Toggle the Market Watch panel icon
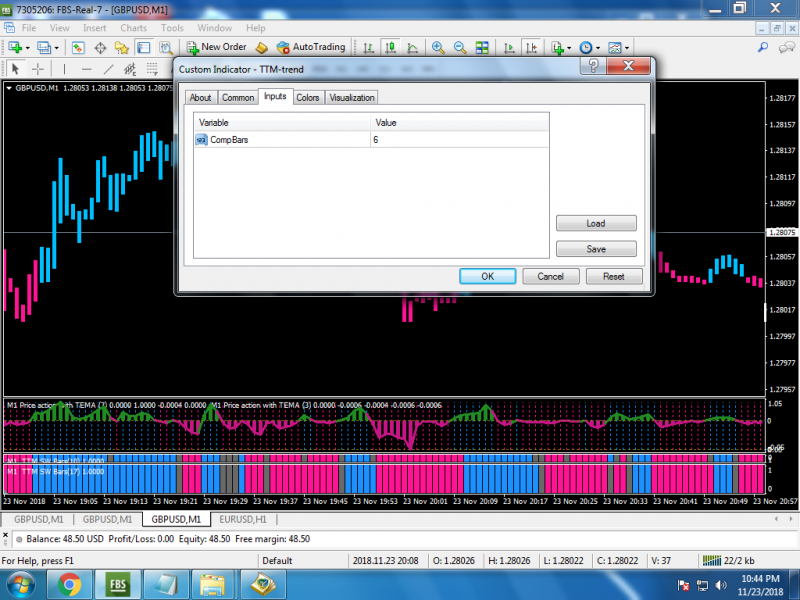This screenshot has height=600, width=800. 78,48
